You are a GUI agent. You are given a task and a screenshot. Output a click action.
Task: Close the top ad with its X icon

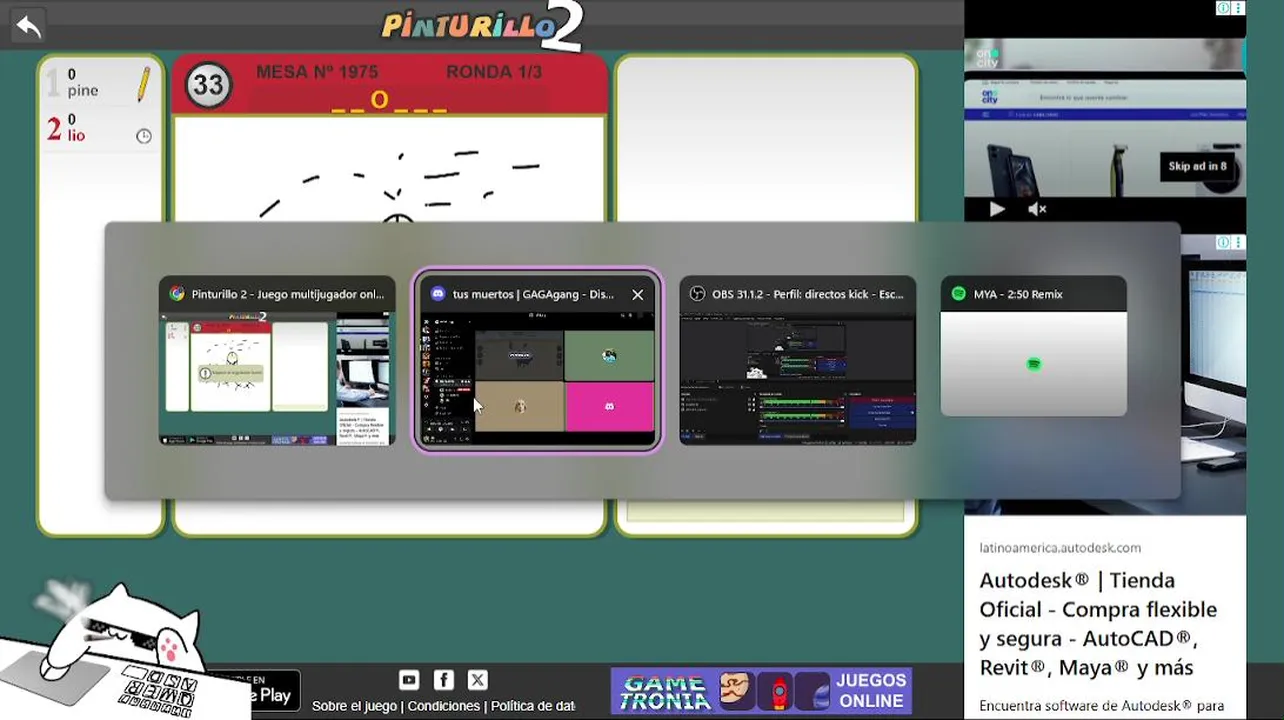pyautogui.click(x=1238, y=8)
